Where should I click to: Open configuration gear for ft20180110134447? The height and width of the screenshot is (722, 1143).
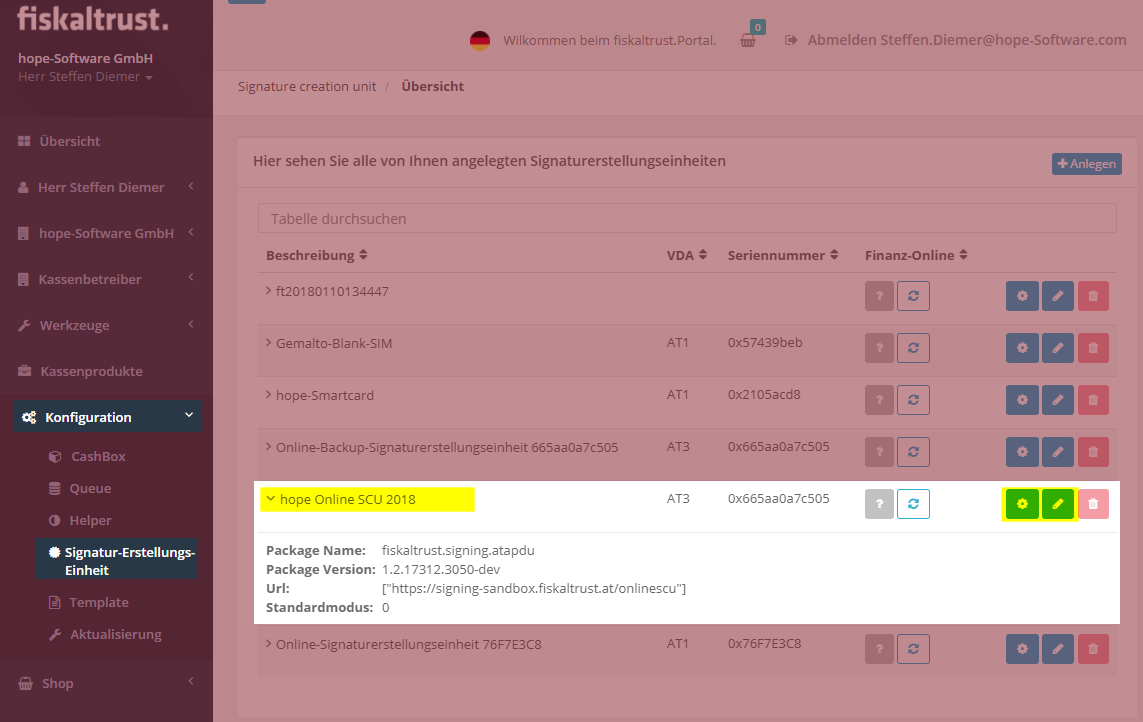coord(1022,296)
